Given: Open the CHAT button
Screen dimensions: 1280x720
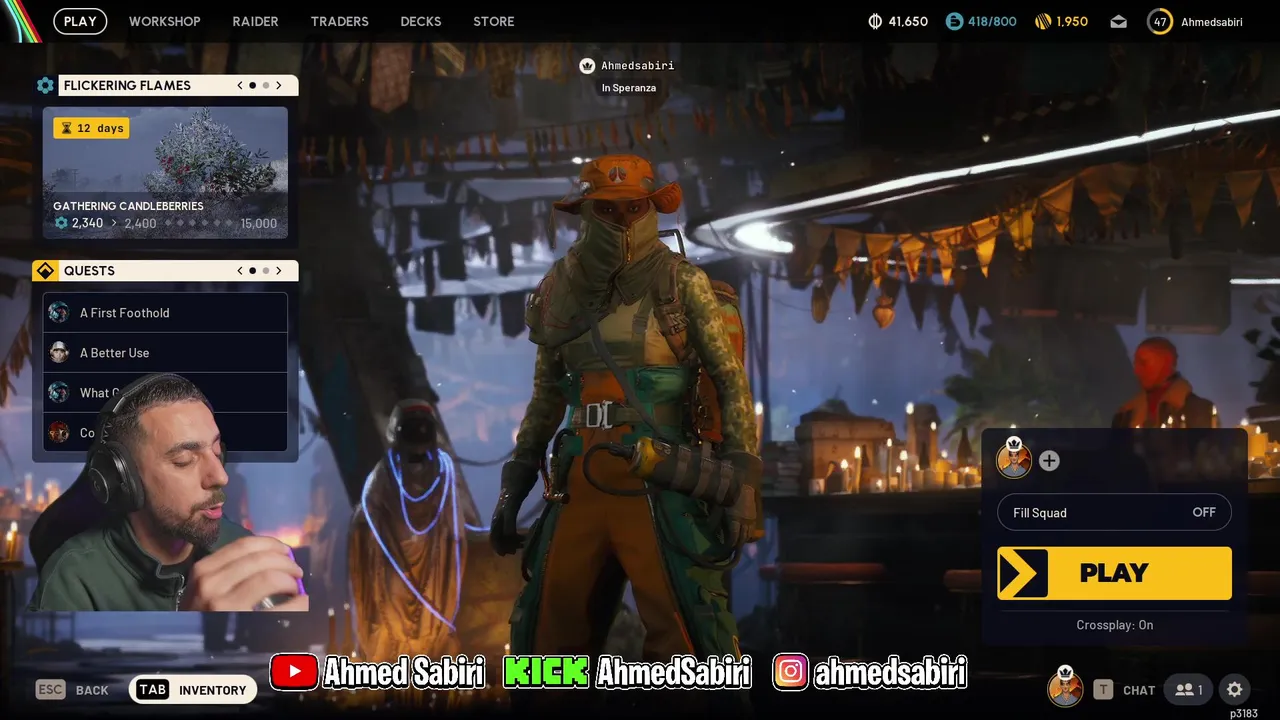Looking at the screenshot, I should tap(1125, 690).
